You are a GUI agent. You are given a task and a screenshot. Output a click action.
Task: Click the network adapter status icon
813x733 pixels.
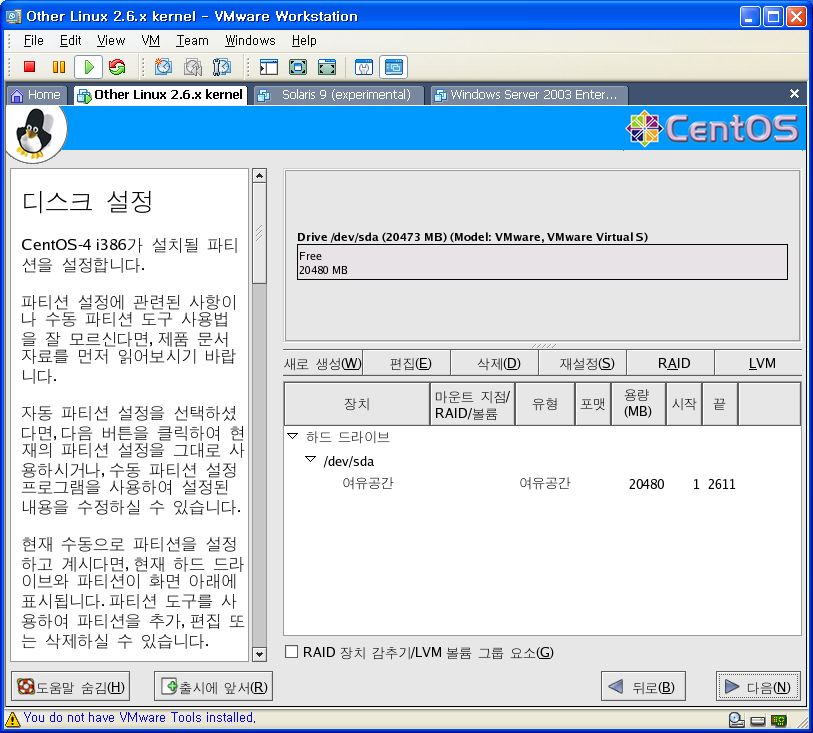click(x=778, y=718)
